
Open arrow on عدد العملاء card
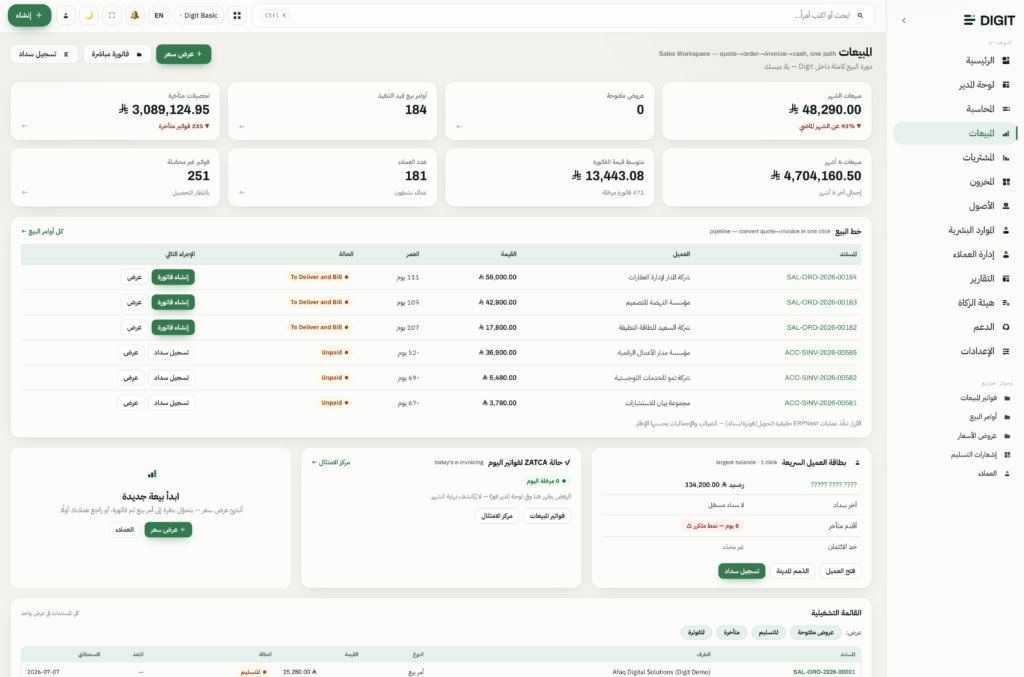pyautogui.click(x=242, y=193)
